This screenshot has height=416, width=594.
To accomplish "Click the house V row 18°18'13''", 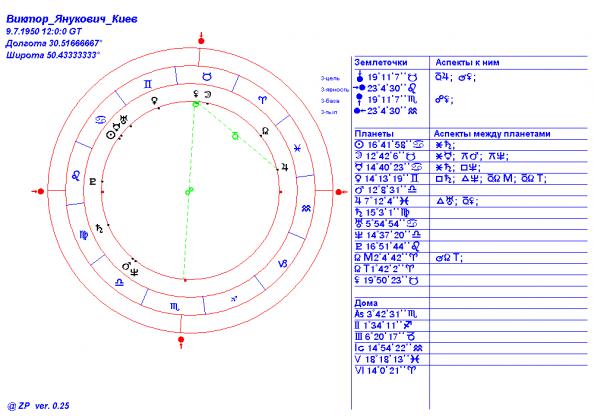I will (387, 359).
